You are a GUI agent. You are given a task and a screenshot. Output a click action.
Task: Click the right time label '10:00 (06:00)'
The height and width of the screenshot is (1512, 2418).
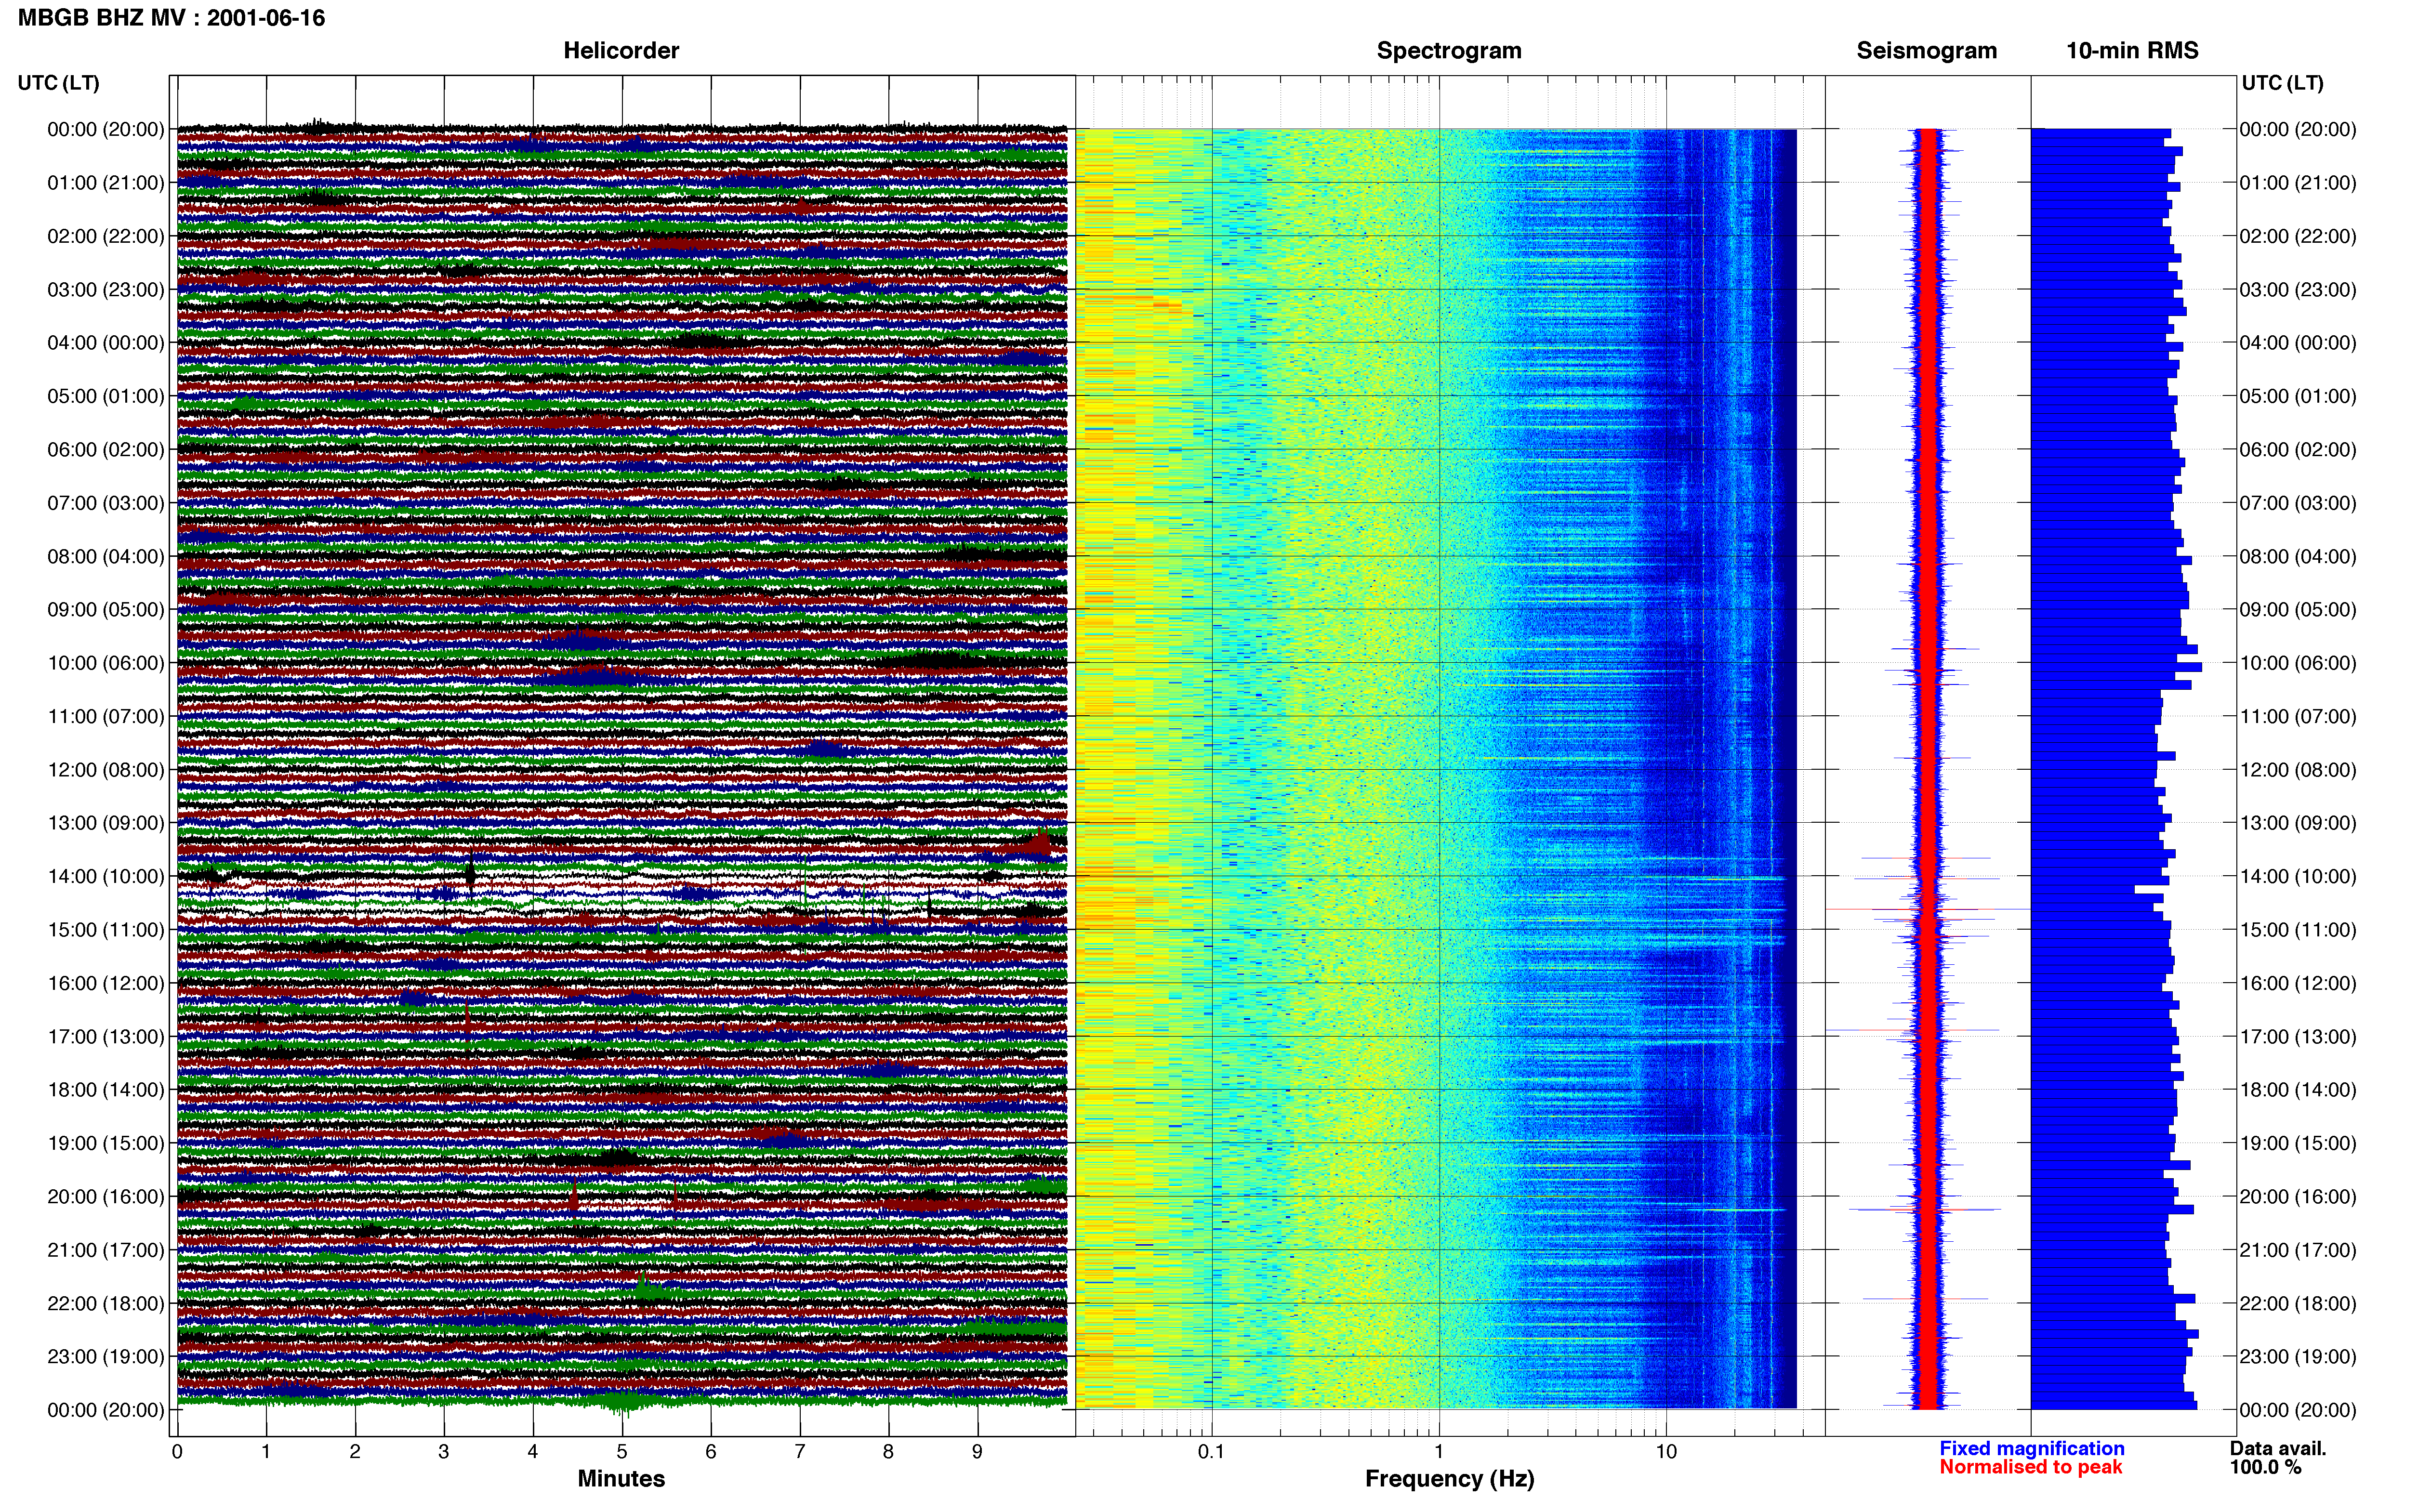point(2298,662)
